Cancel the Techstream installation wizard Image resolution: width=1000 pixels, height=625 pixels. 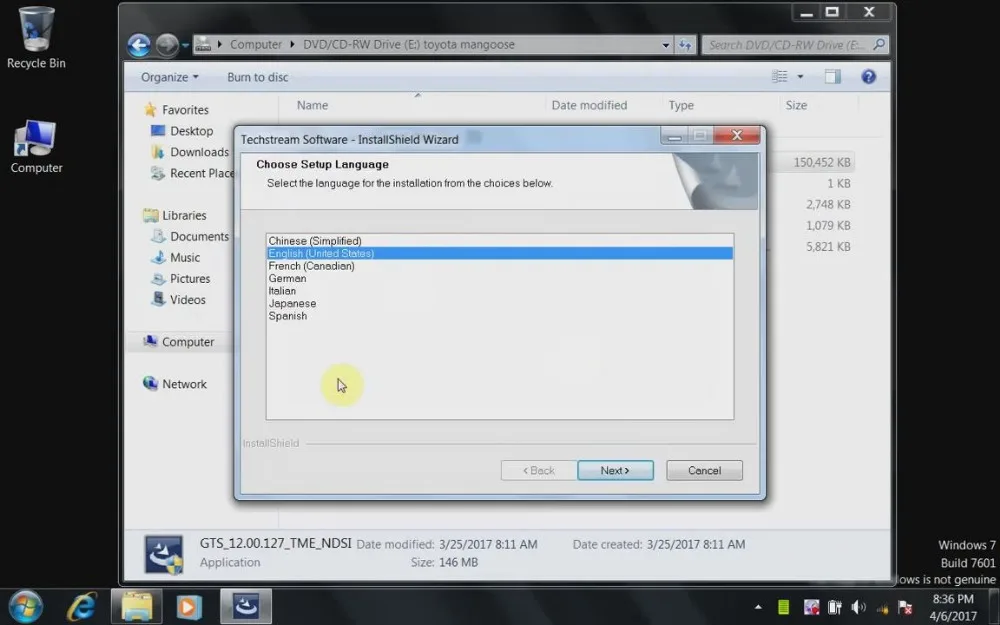pos(704,470)
